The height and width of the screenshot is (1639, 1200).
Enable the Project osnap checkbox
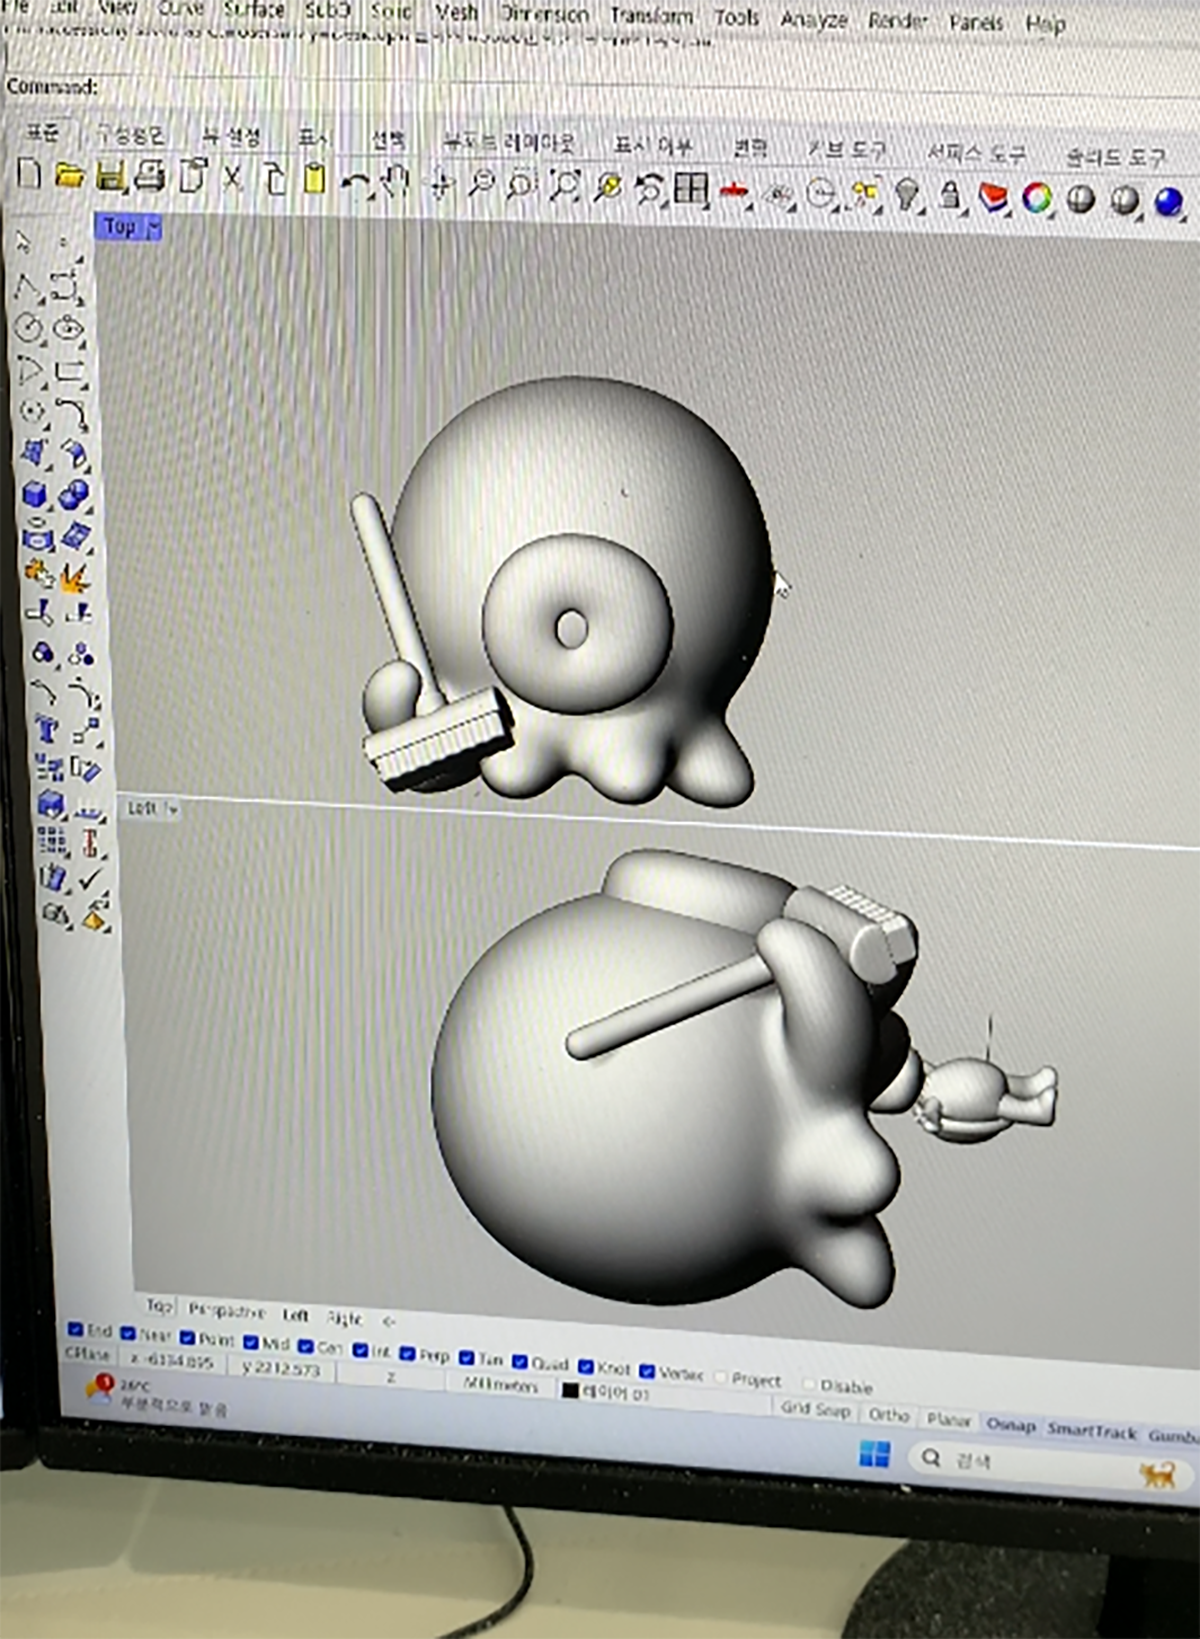pyautogui.click(x=721, y=1378)
